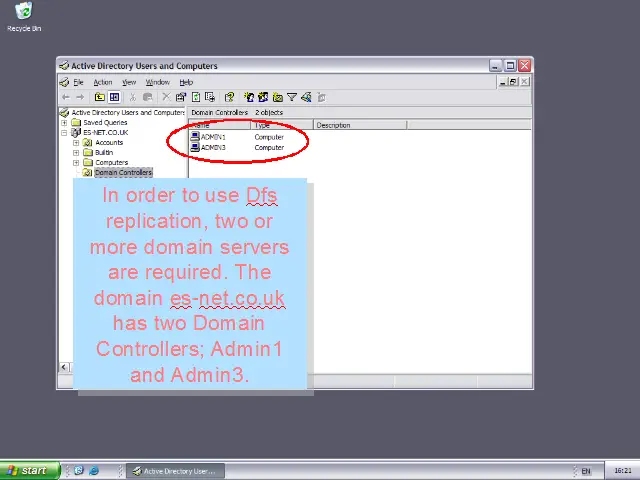Click the tree pane left scroll arrow
The height and width of the screenshot is (480, 640).
click(64, 367)
